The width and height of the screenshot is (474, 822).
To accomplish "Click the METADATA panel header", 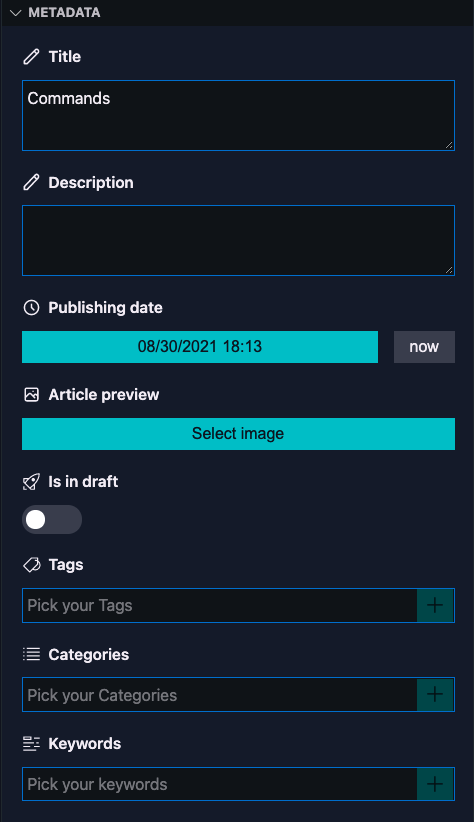I will tap(237, 13).
